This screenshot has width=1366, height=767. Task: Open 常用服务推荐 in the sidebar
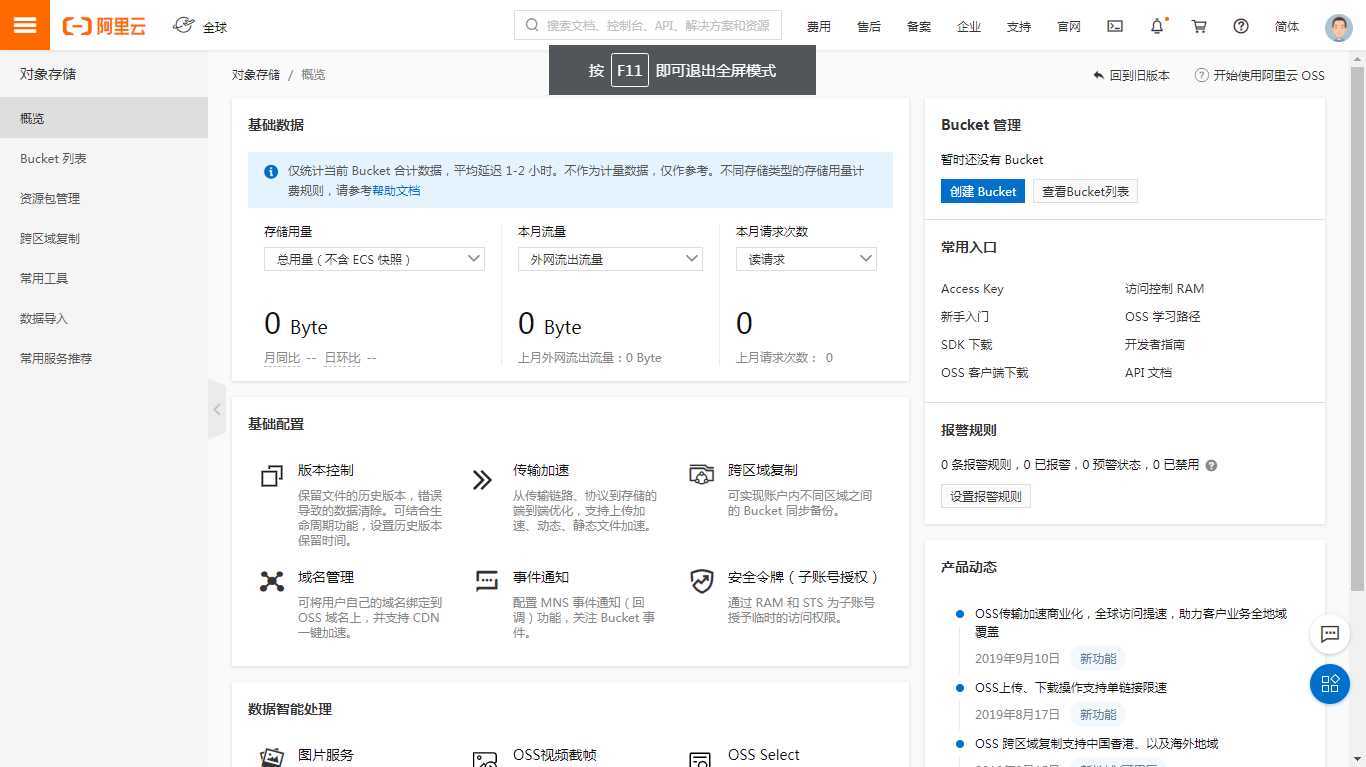click(x=104, y=358)
